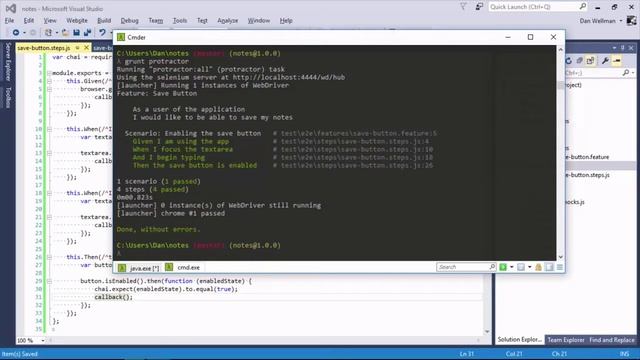Switch to the Team Explorer tab

(x=566, y=340)
